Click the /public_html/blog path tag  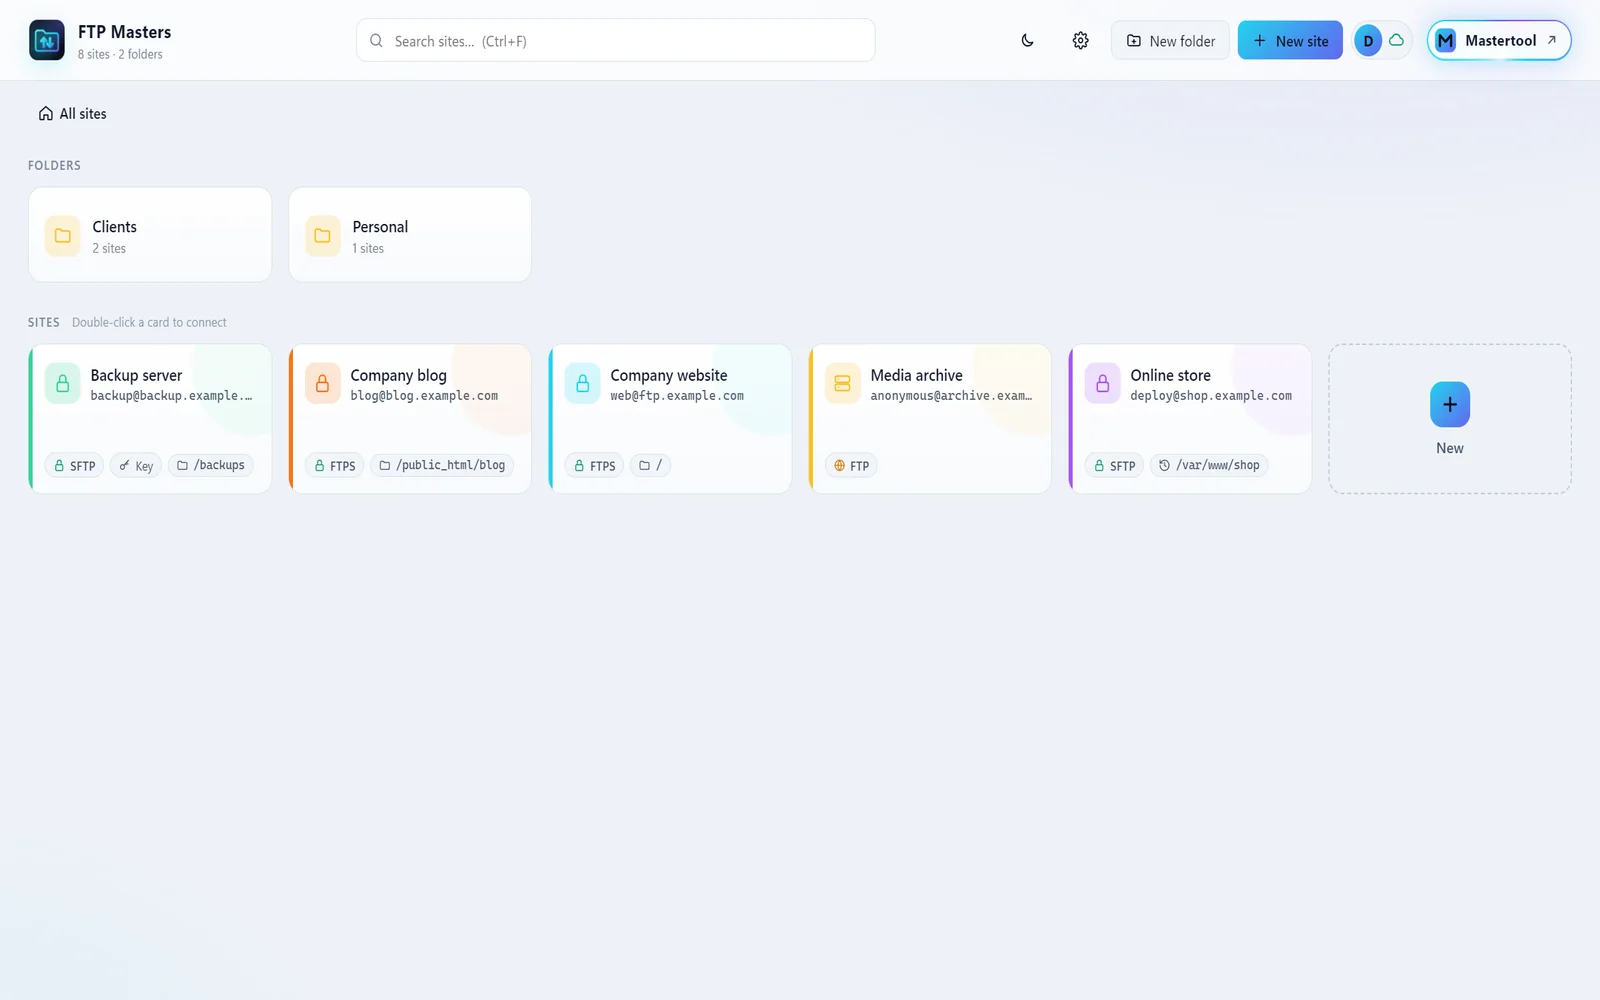pyautogui.click(x=442, y=465)
